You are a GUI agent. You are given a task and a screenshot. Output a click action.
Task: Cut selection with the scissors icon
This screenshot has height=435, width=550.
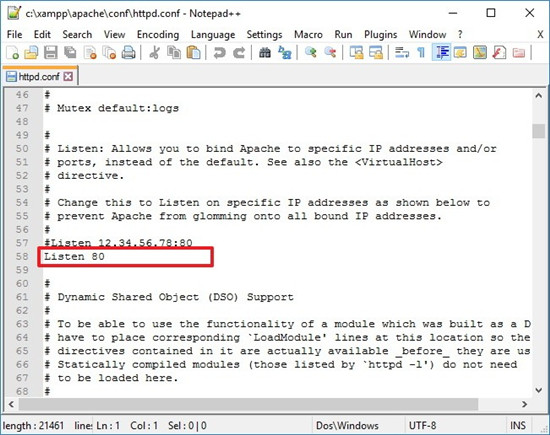click(x=154, y=53)
